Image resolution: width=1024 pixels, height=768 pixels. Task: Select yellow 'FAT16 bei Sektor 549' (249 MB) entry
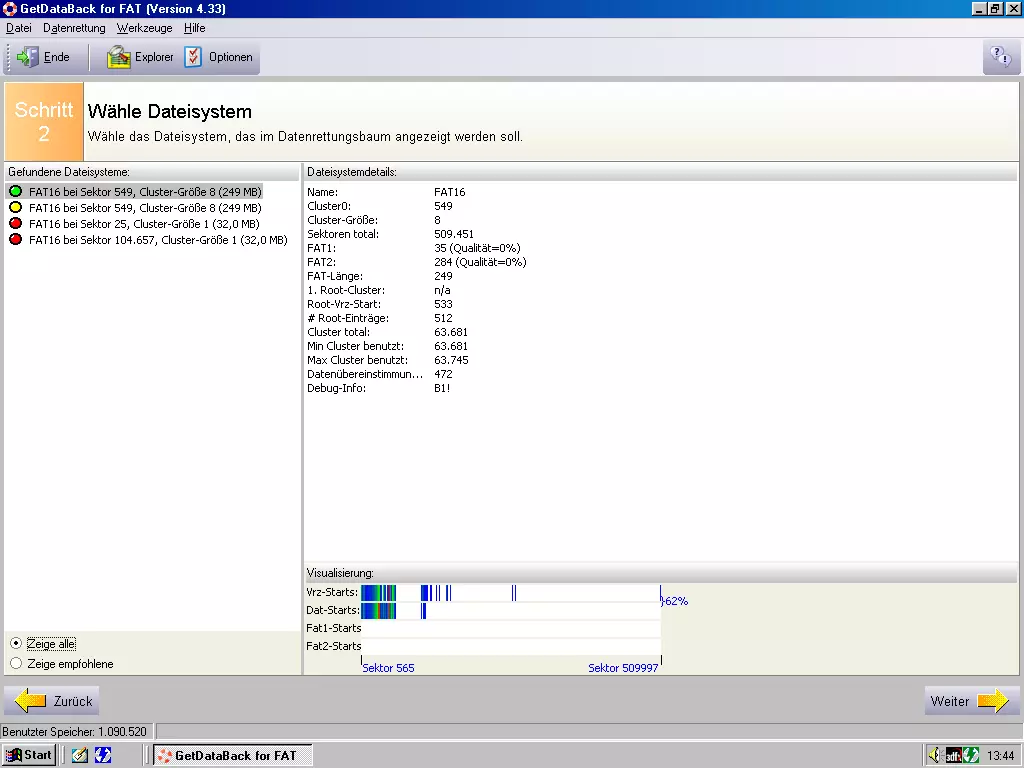pyautogui.click(x=145, y=208)
